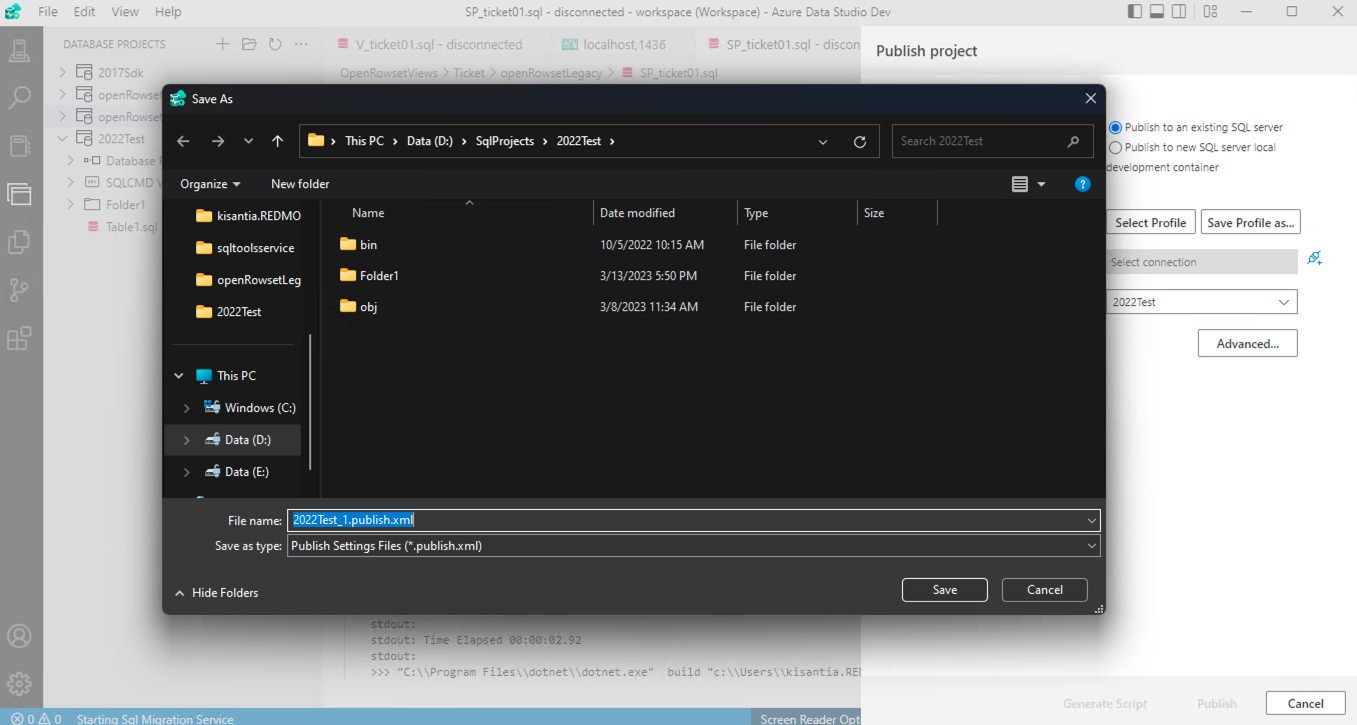Open the Notebooks panel icon
The height and width of the screenshot is (725, 1357).
20,146
